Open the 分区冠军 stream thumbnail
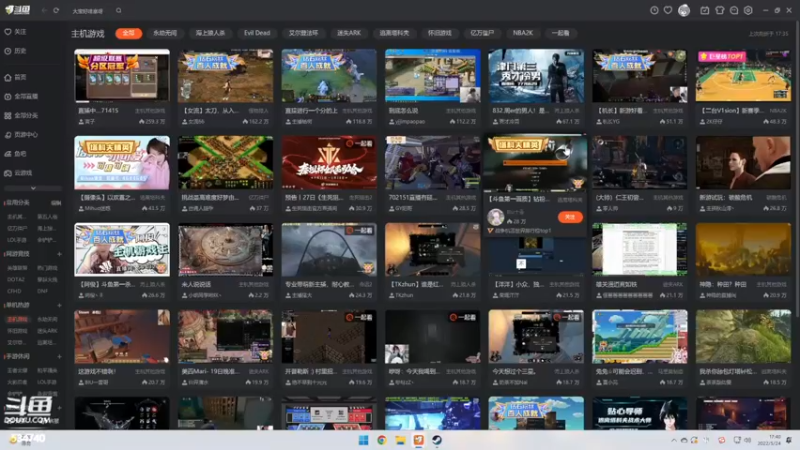The width and height of the screenshot is (800, 450). coord(122,76)
